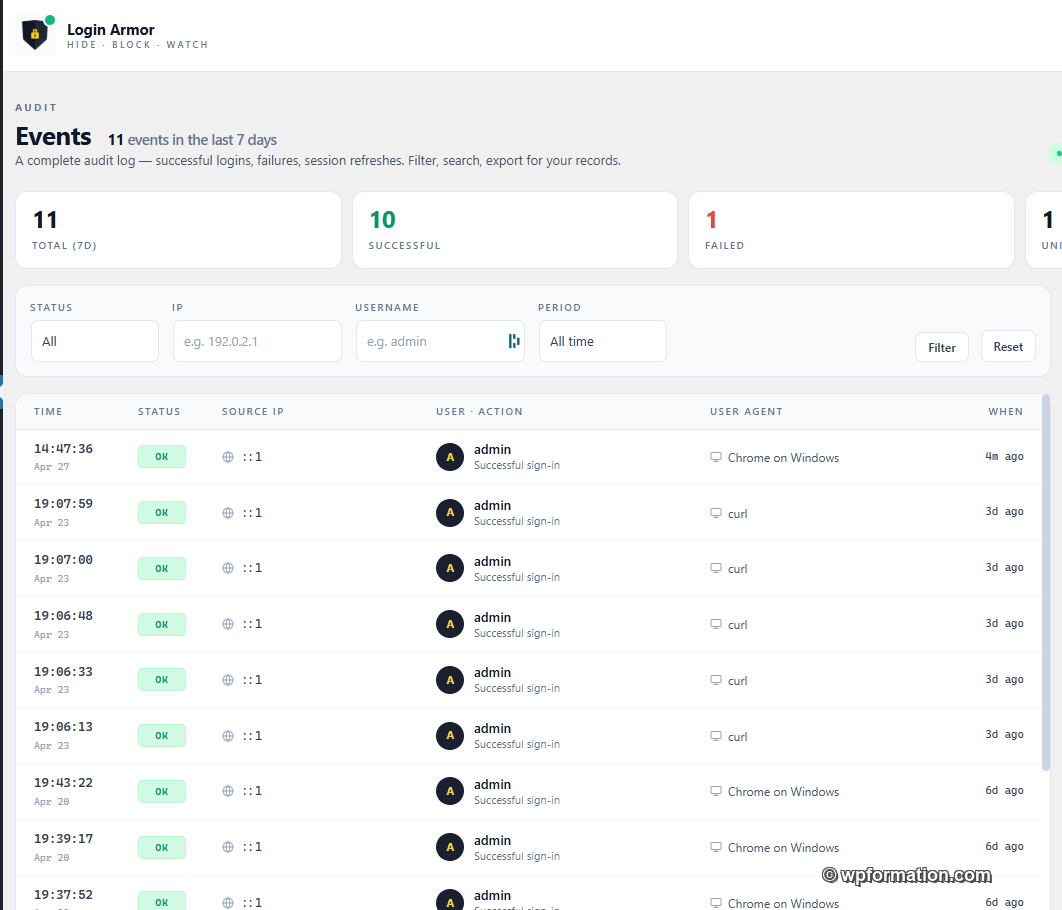Click monitor icon beside Chrome on Windows, 14:47:36 row

click(716, 457)
